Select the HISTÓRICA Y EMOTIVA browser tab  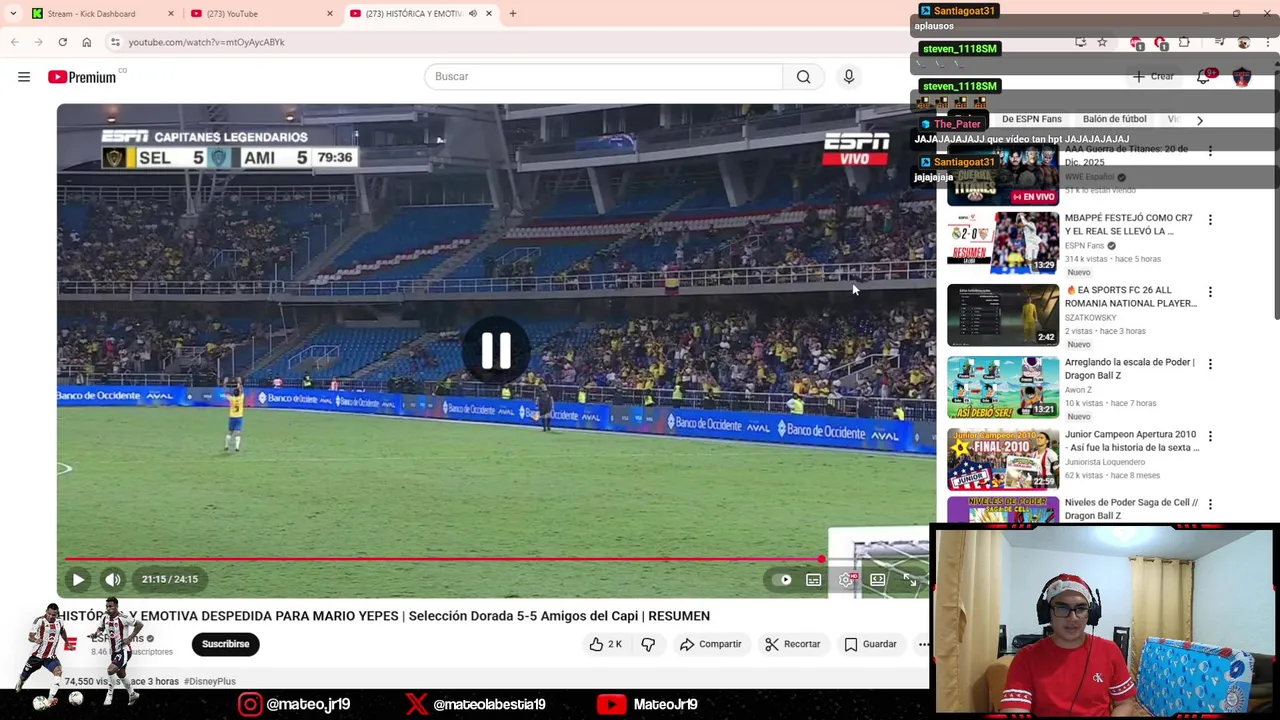pyautogui.click(x=422, y=14)
